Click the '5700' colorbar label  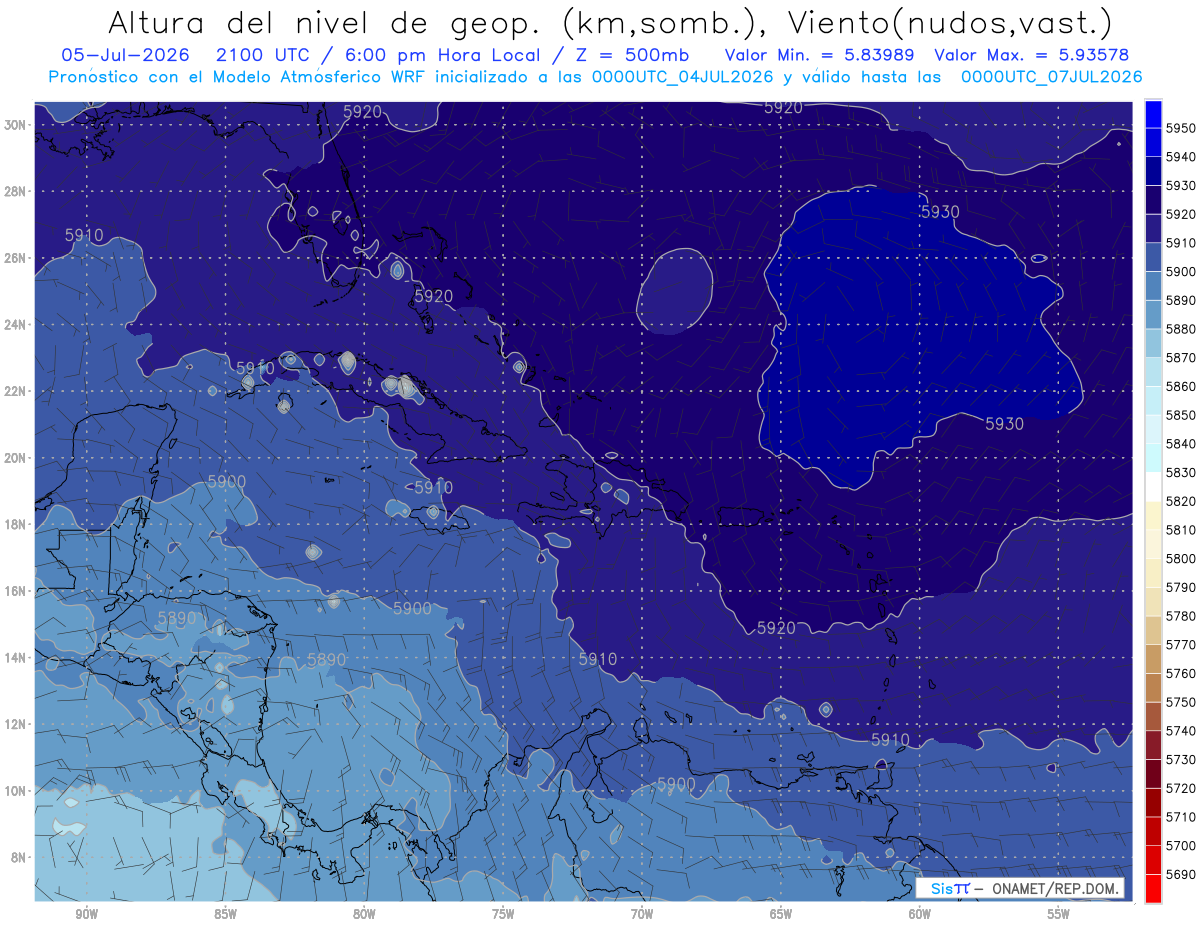click(x=1181, y=846)
